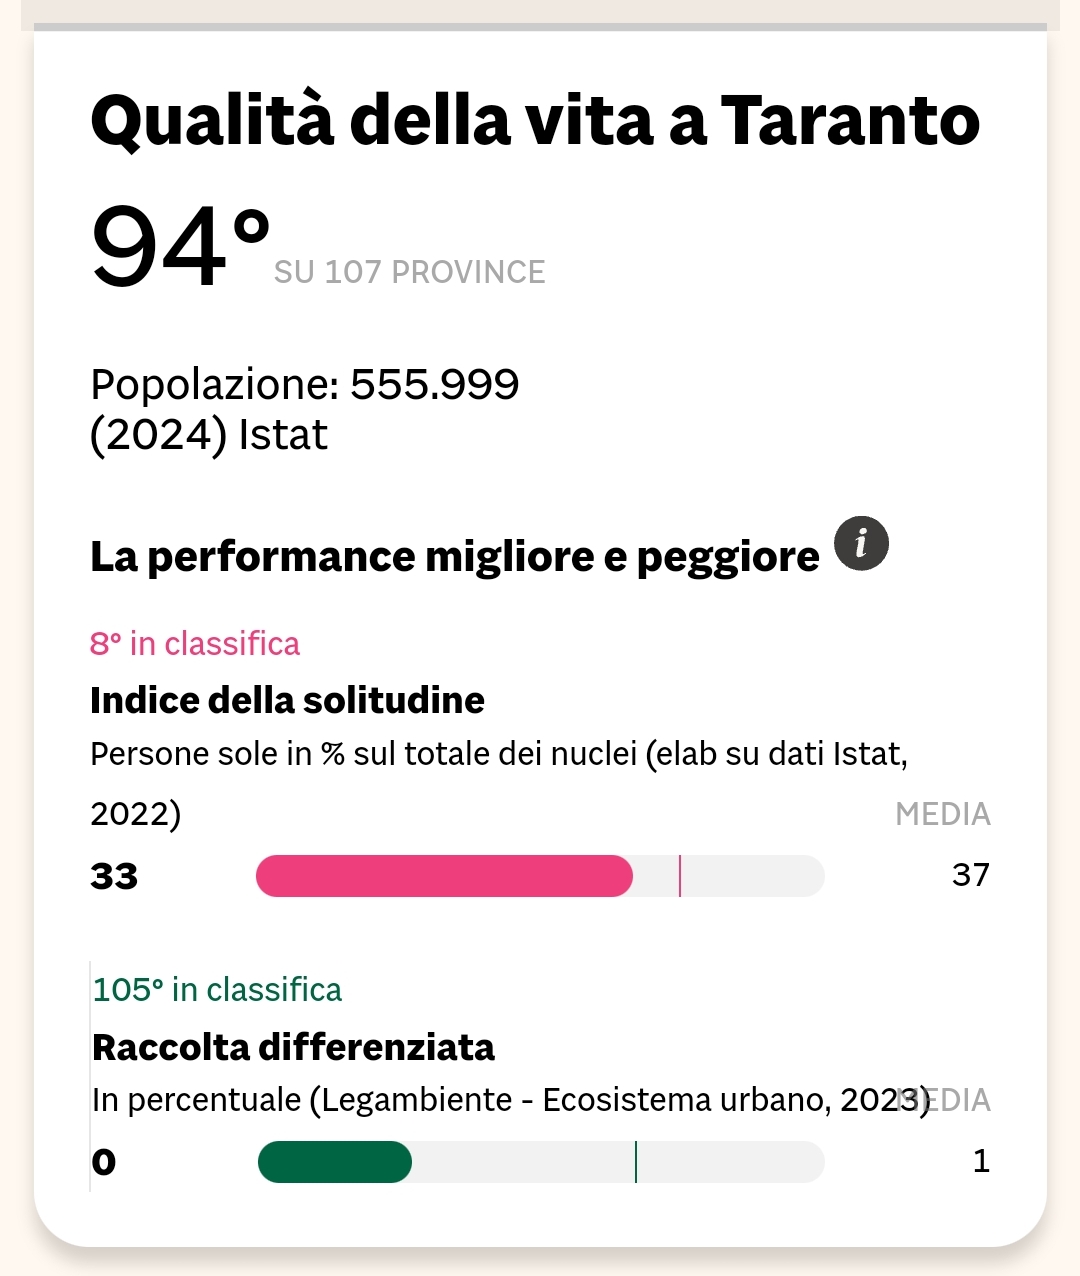Click the "SU 107 PROVINCE" label
This screenshot has width=1080, height=1276.
(410, 272)
